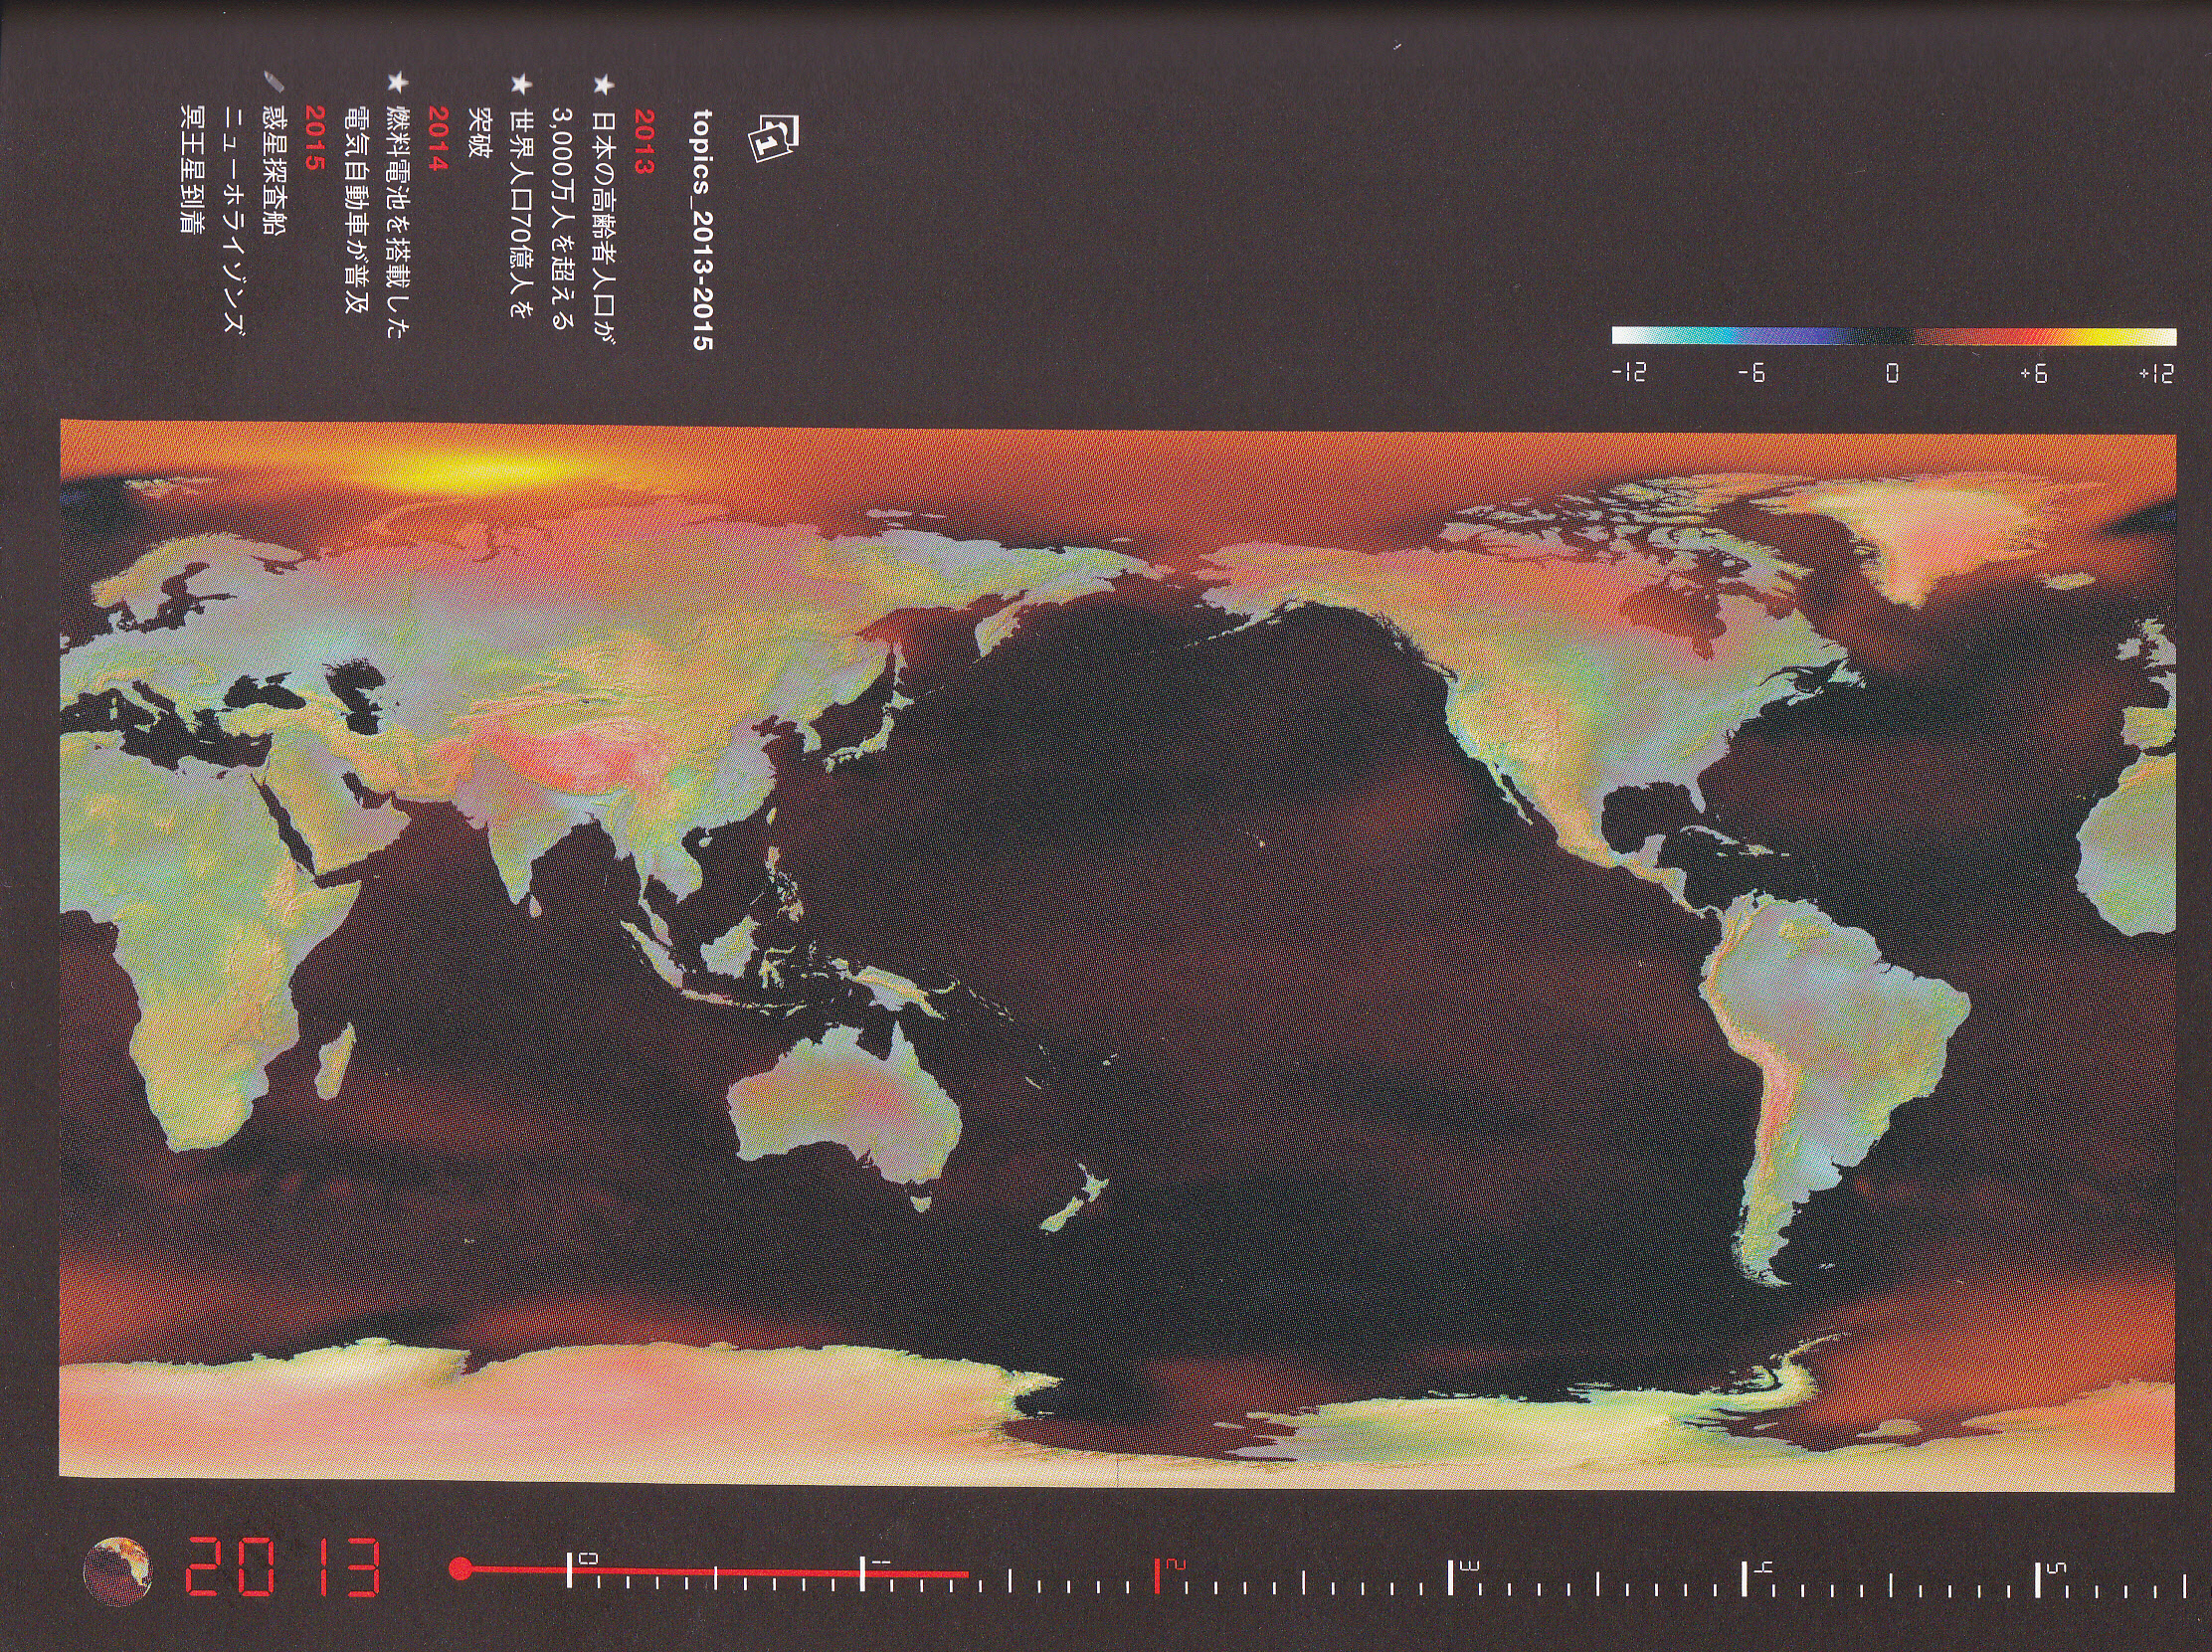Screen dimensions: 2212x1652
Task: Click the +6 label on color scale
Action: point(2033,374)
